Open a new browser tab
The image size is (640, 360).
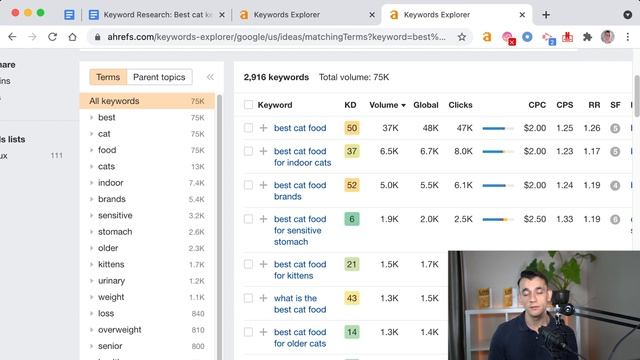coord(546,15)
